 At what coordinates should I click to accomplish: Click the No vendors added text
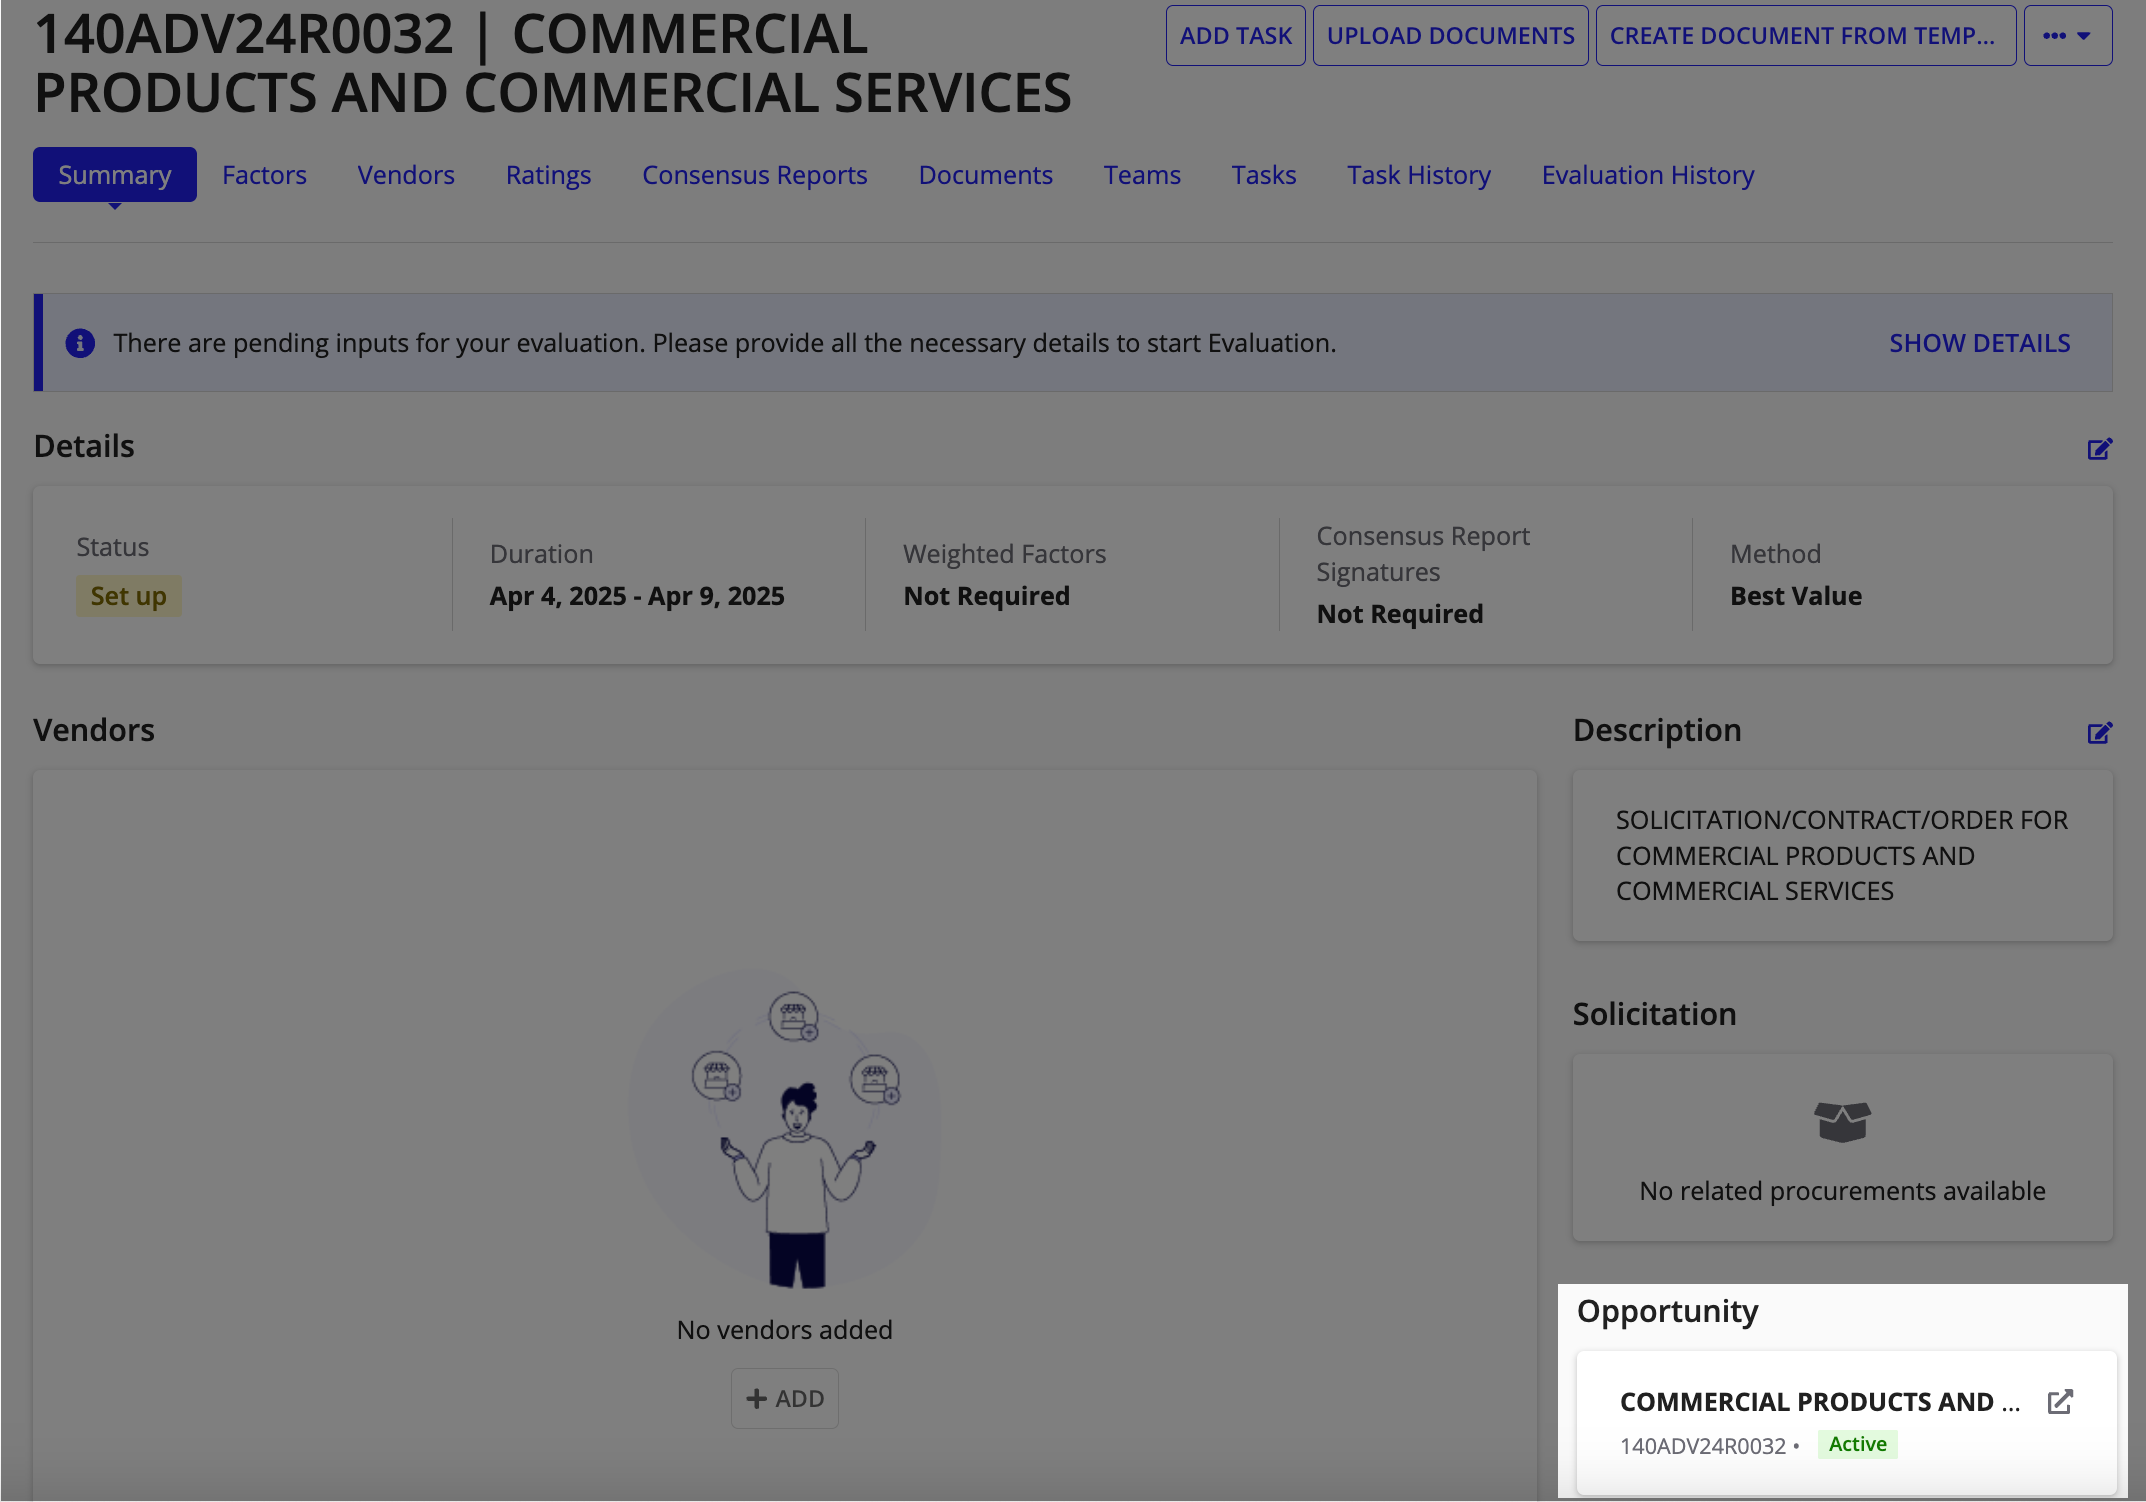[x=784, y=1330]
